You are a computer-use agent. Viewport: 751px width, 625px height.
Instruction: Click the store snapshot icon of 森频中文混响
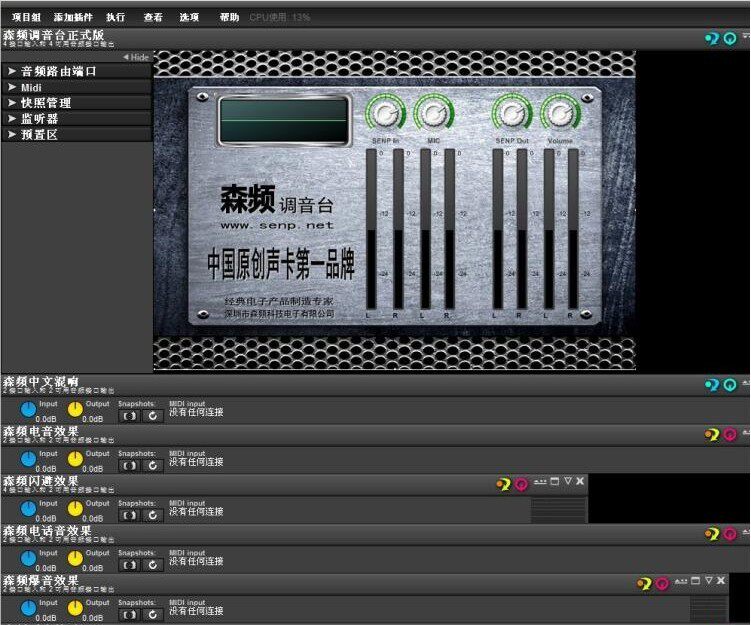(x=129, y=416)
